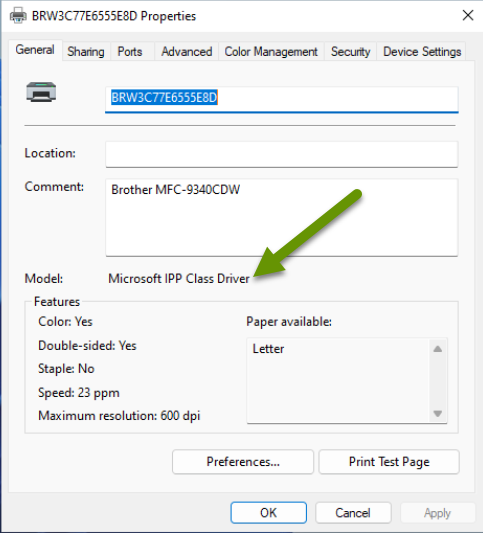The image size is (483, 533).
Task: Switch to the Device Settings tab
Action: 422,52
